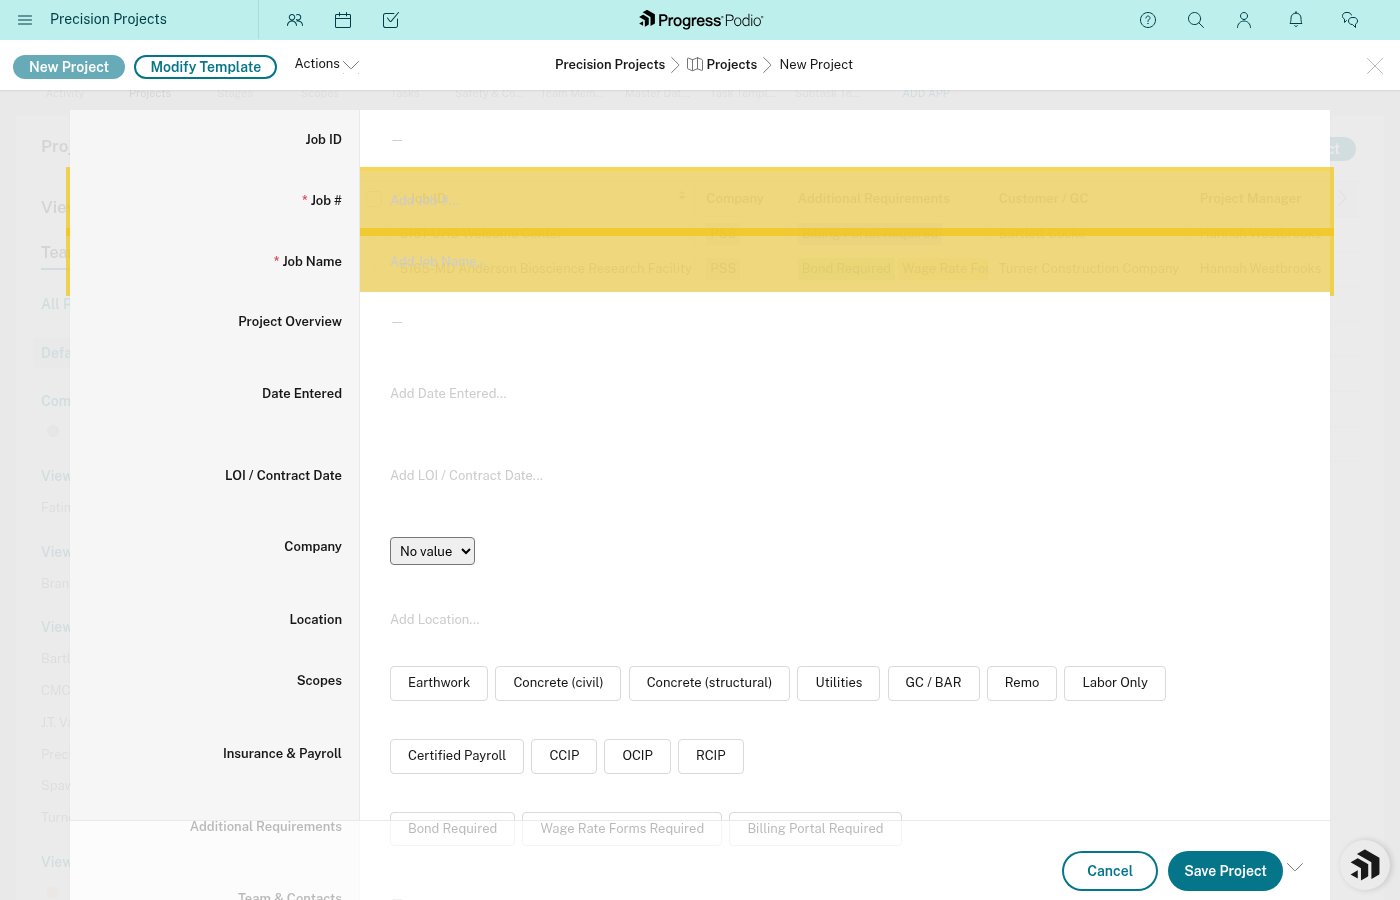Click the Podio logo in the header
This screenshot has height=900, width=1400.
coord(700,20)
